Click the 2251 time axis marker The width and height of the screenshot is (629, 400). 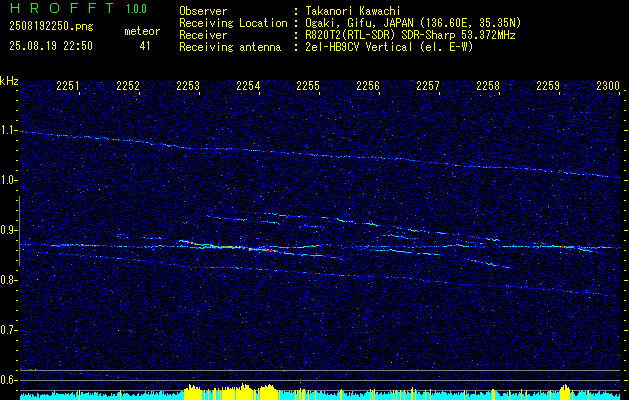[x=67, y=85]
